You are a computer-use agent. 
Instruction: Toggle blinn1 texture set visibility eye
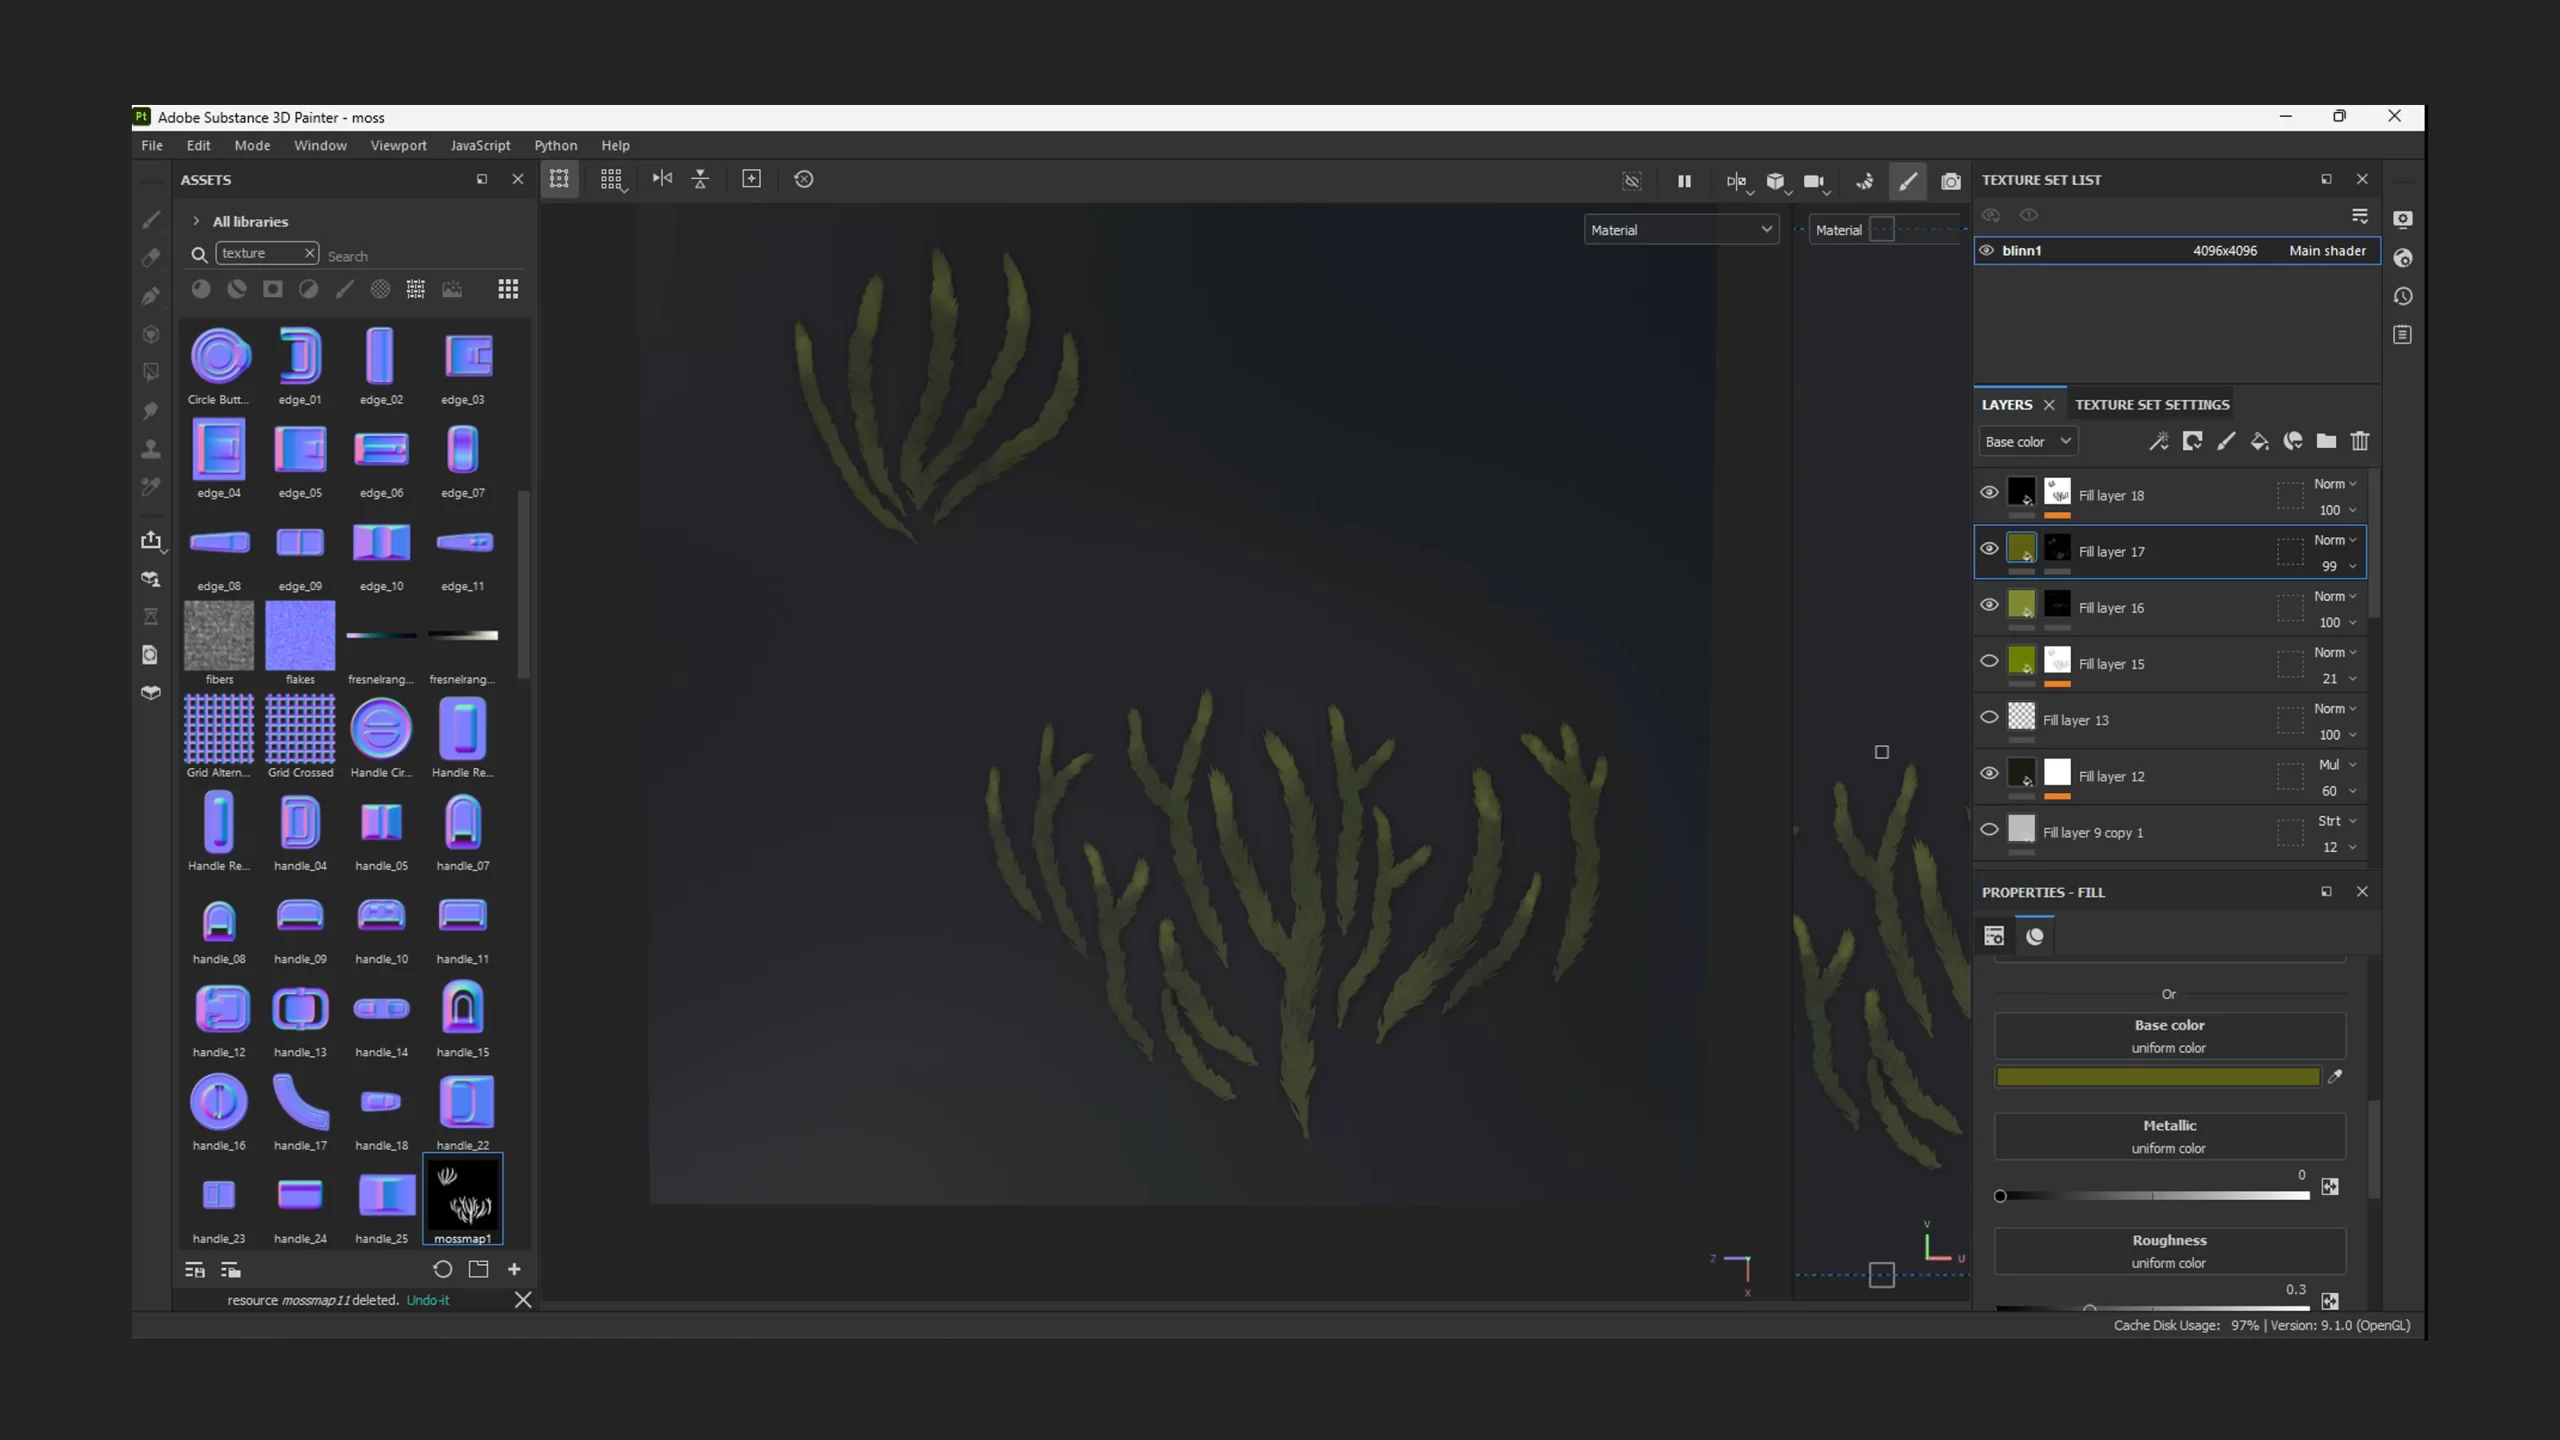tap(1987, 251)
